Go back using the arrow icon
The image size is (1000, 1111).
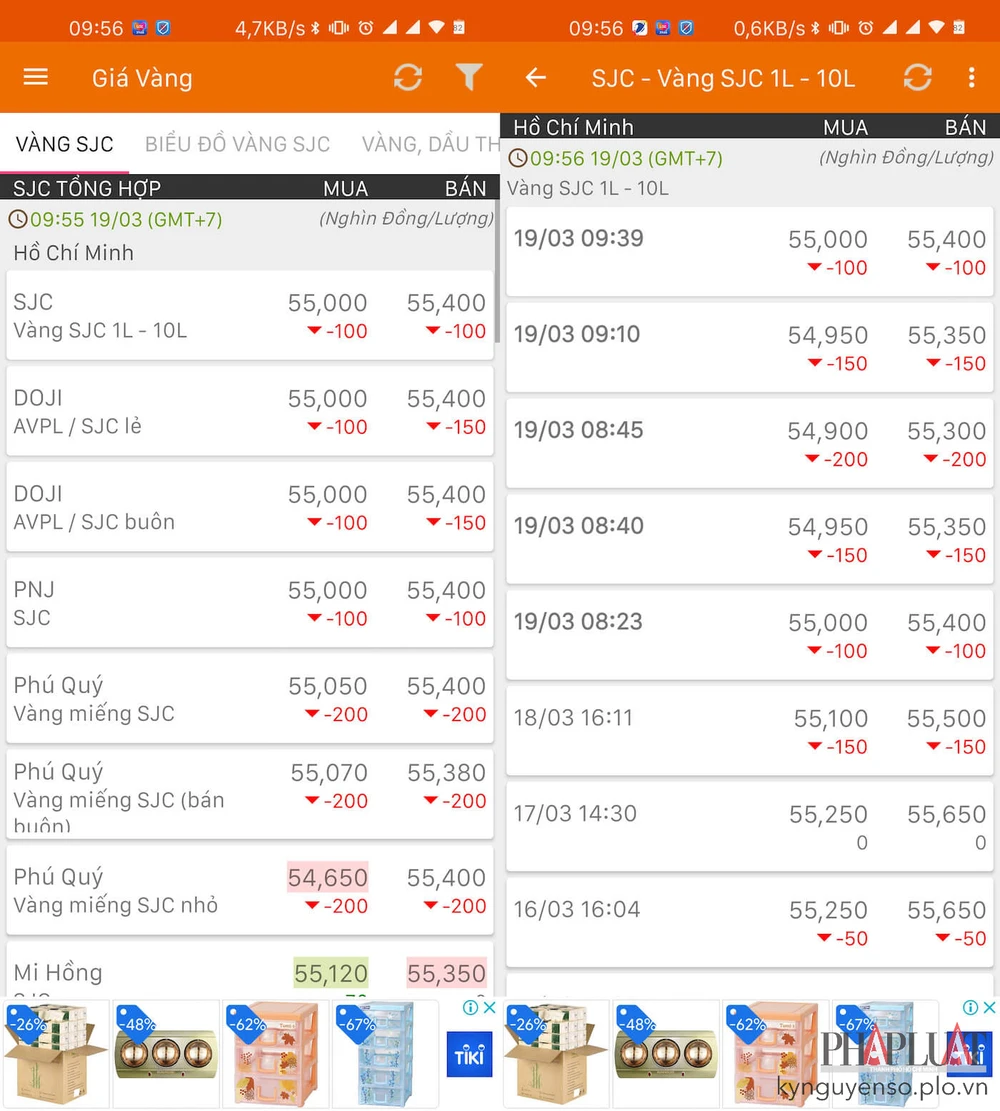coord(536,78)
